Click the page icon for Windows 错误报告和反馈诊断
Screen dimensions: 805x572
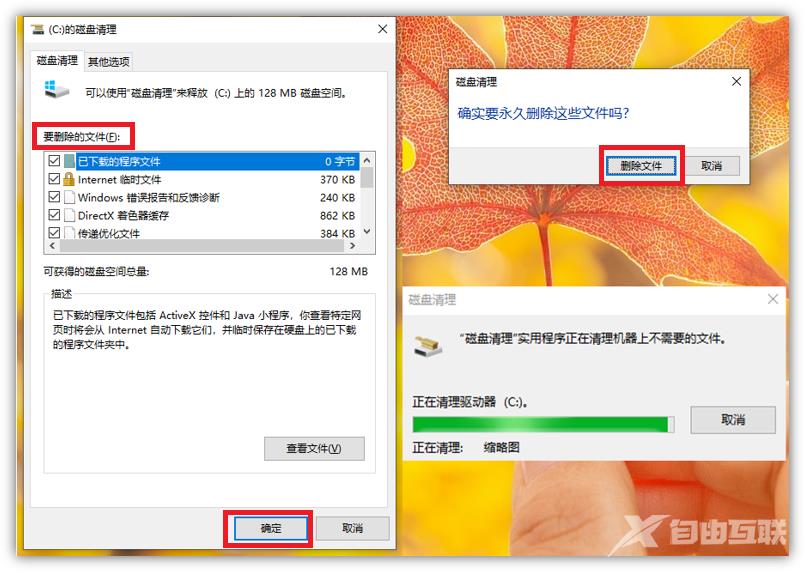coord(69,197)
